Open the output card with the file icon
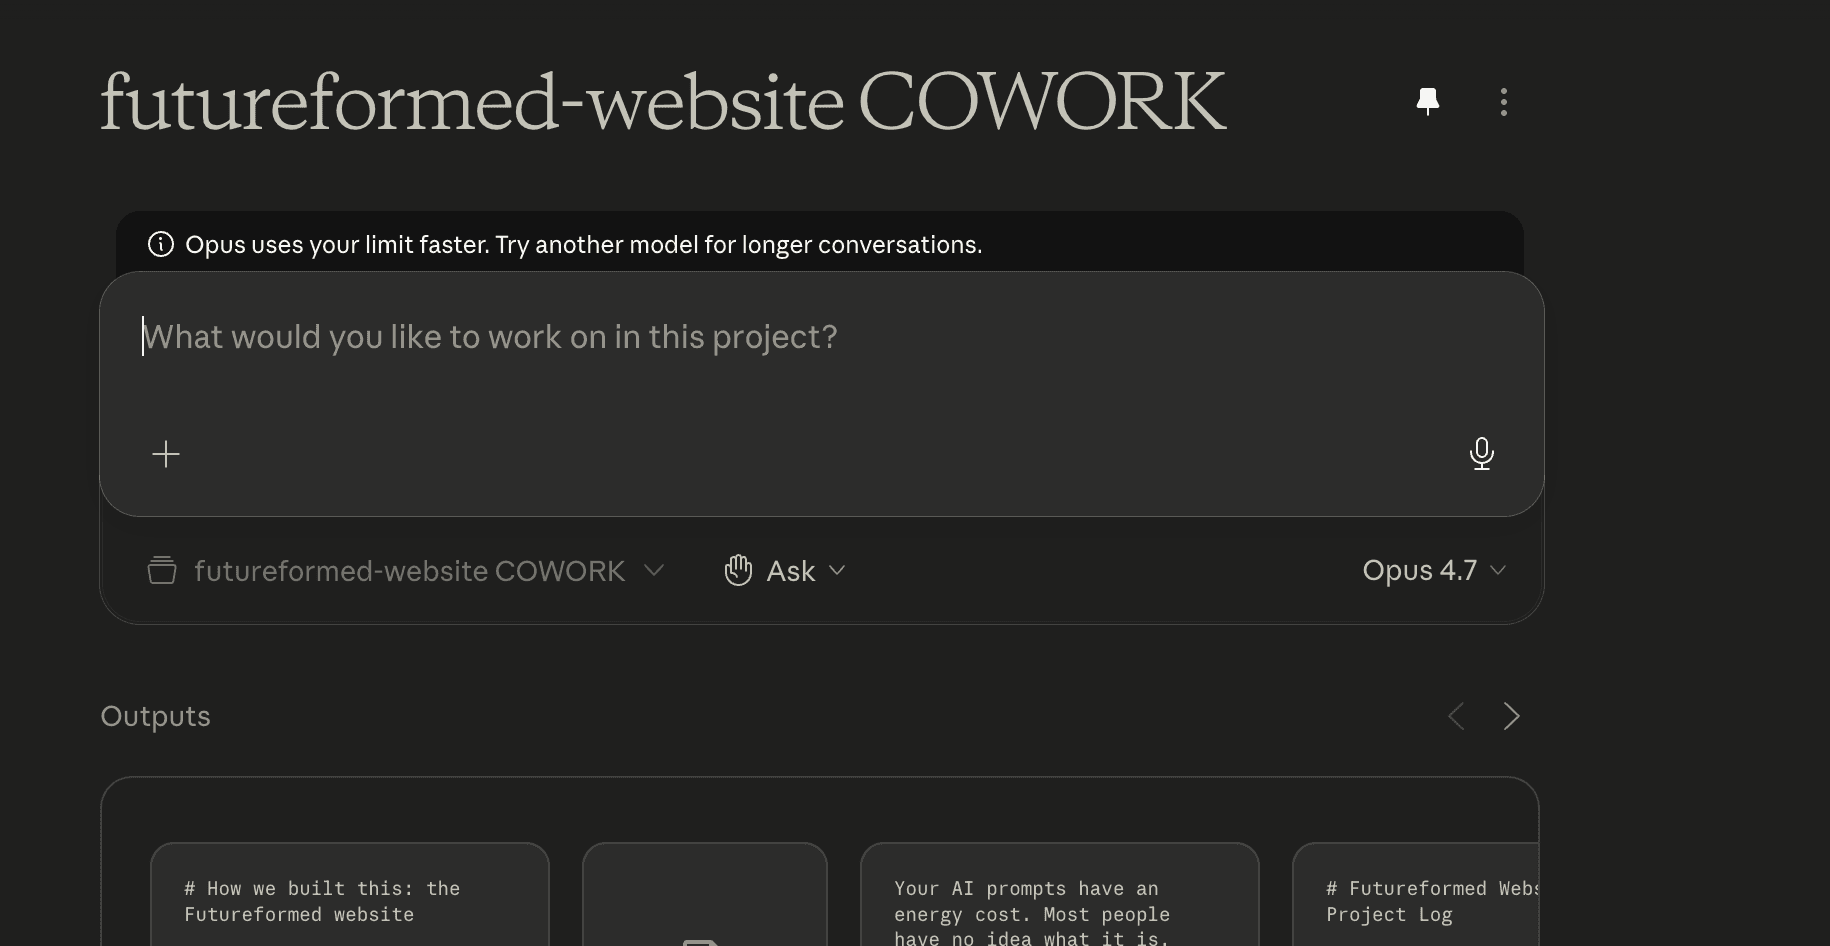 point(705,894)
